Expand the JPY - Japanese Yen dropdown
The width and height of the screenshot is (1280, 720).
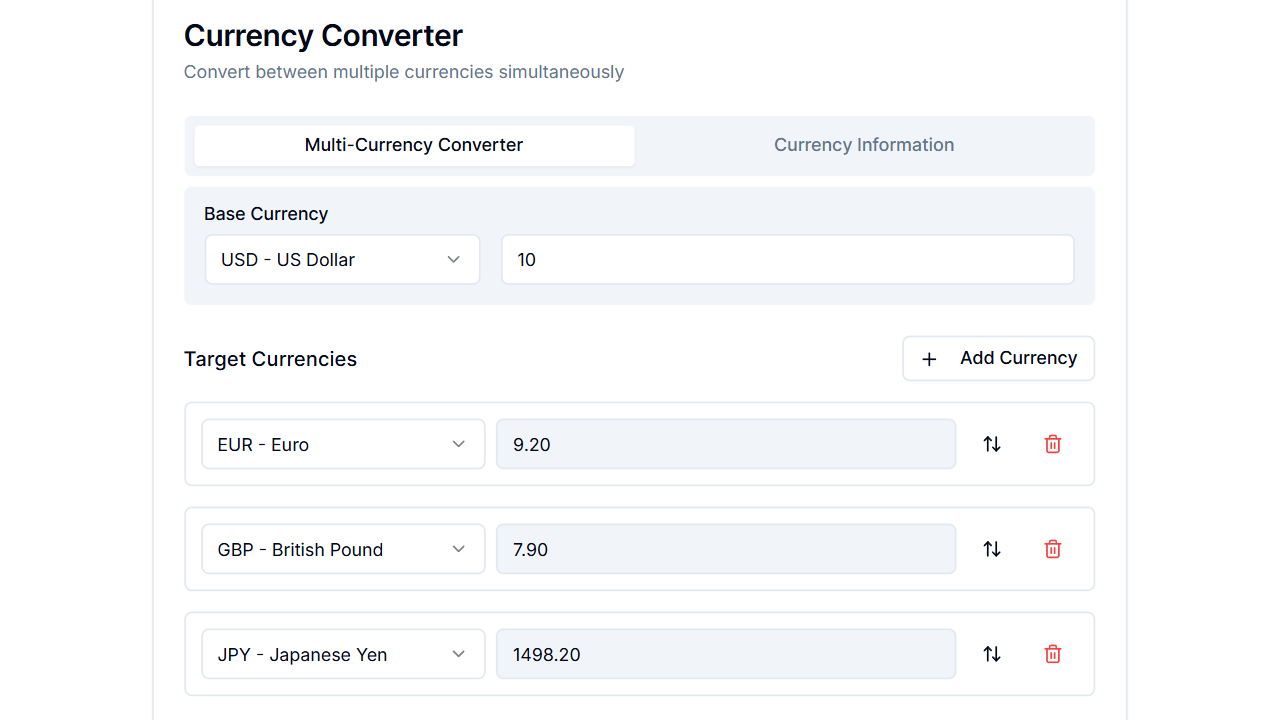coord(342,653)
